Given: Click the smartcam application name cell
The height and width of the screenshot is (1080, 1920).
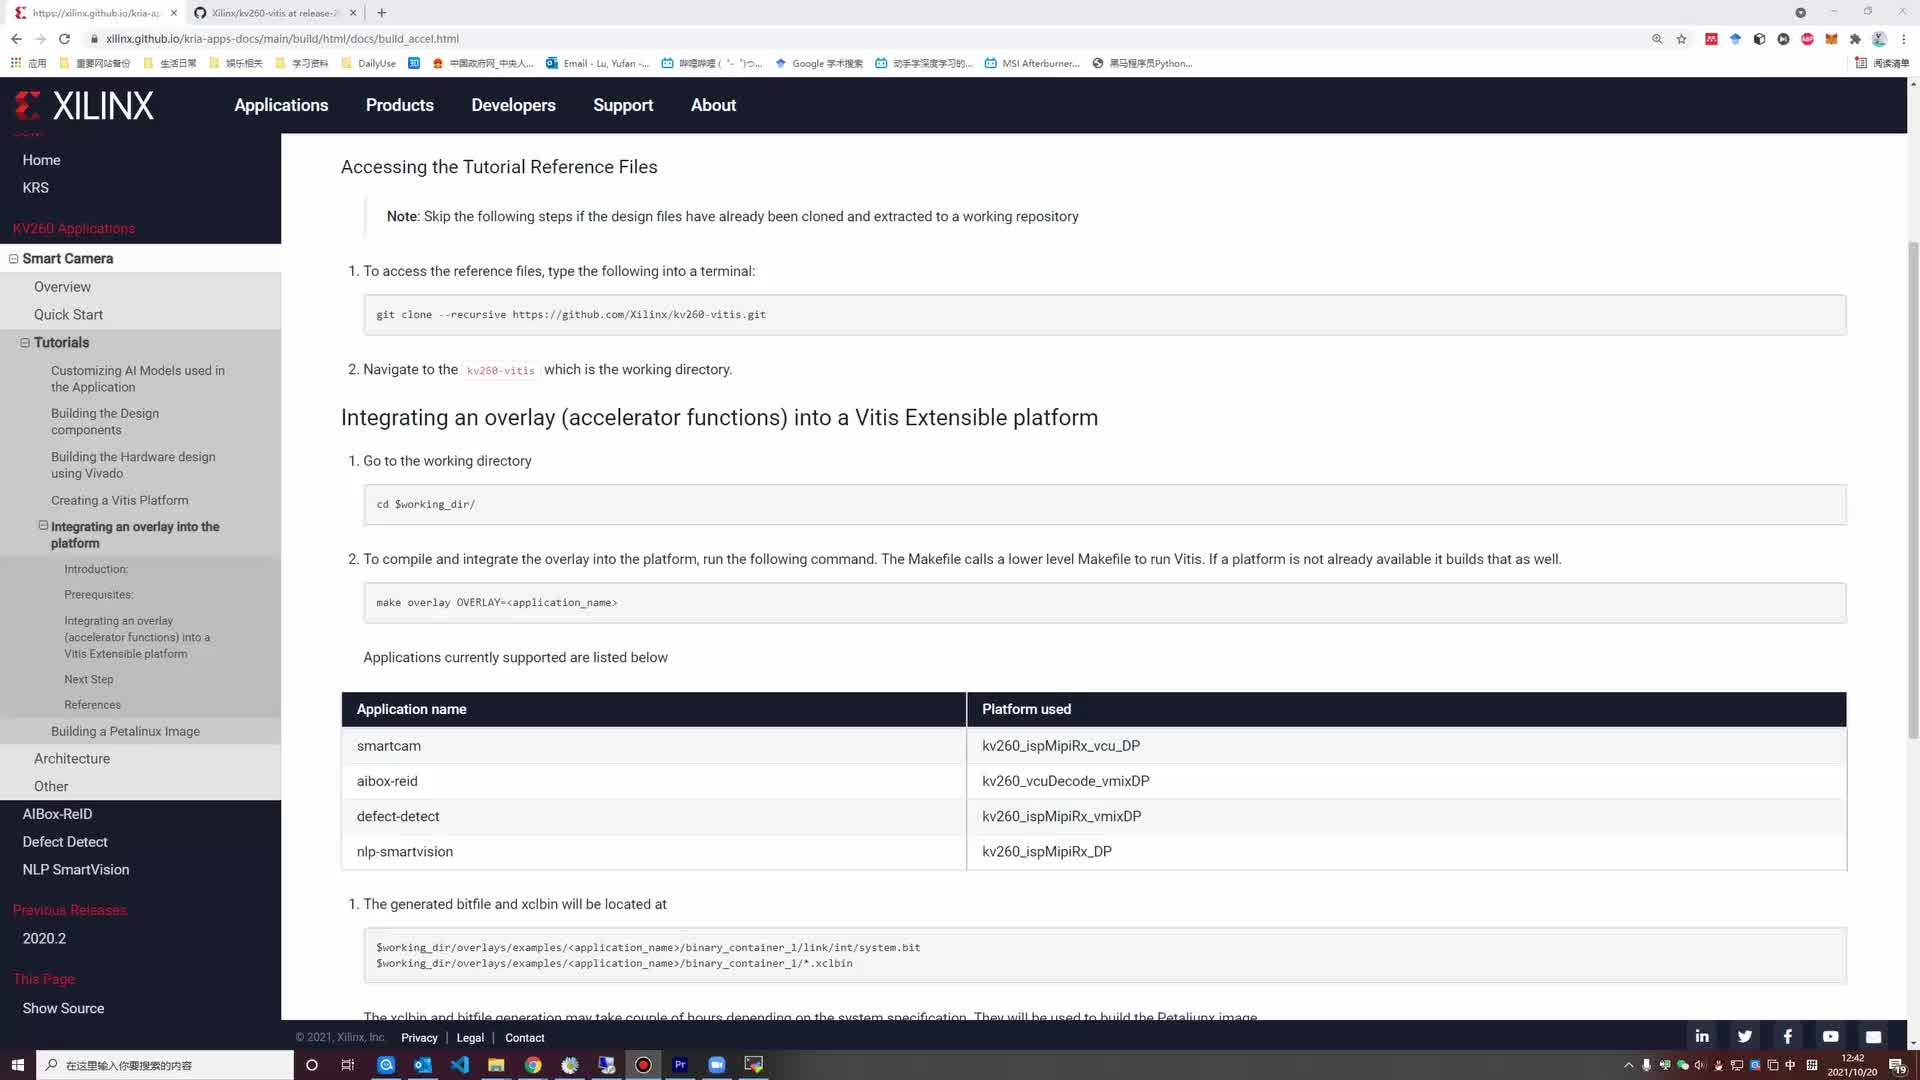Looking at the screenshot, I should pos(654,746).
